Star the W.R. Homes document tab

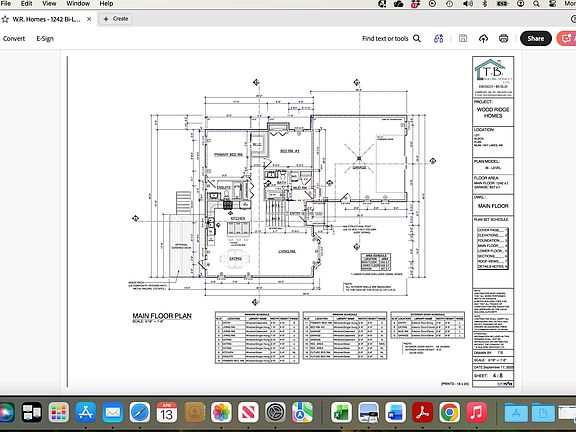pos(5,19)
